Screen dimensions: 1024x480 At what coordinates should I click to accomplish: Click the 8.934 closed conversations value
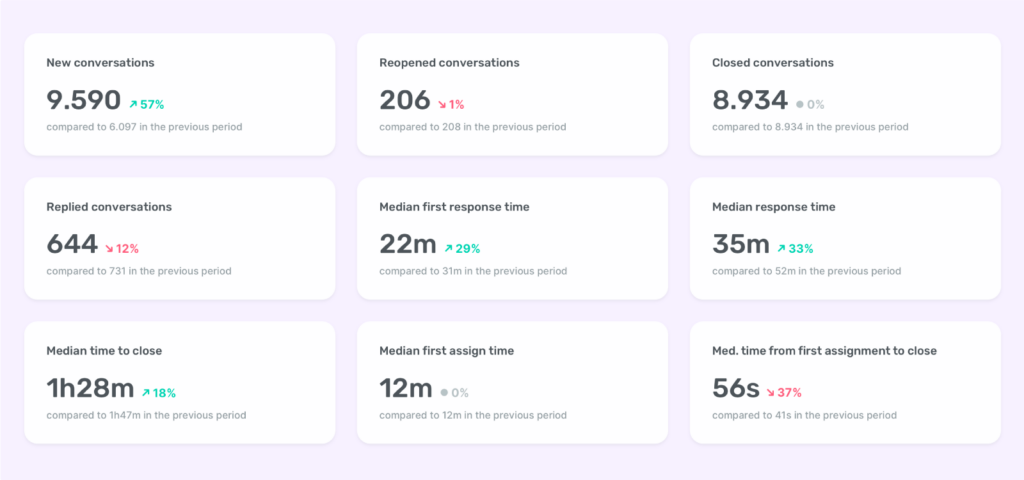click(750, 100)
